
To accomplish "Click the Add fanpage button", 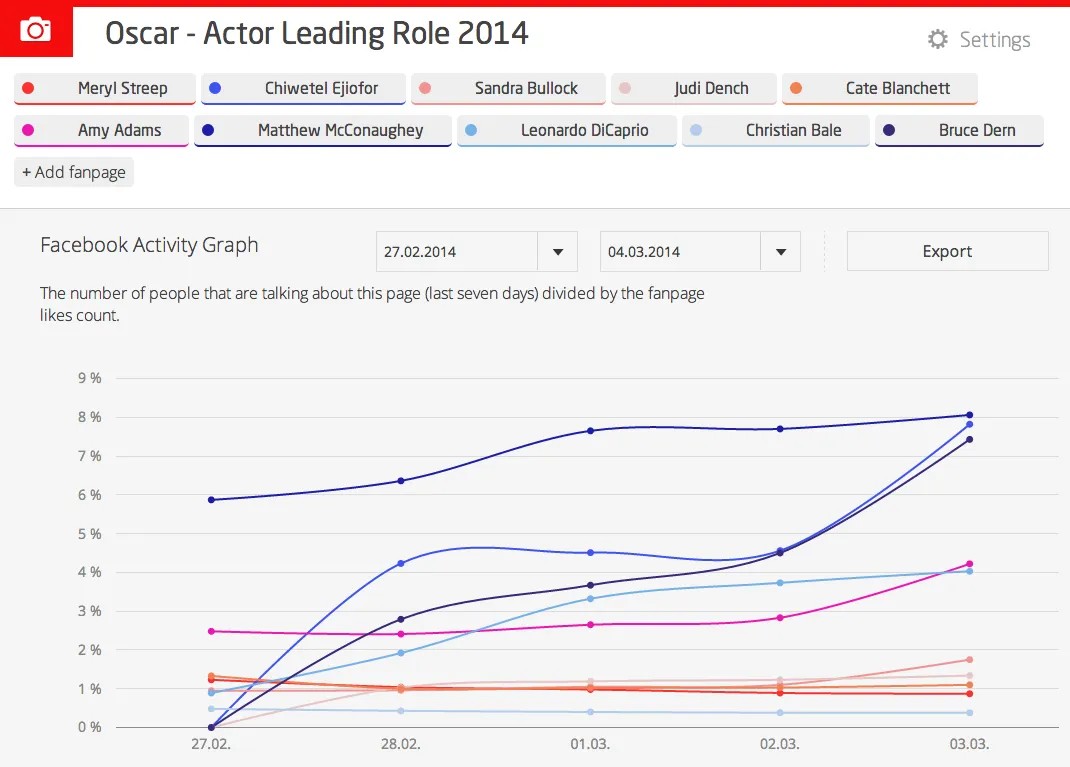I will [x=73, y=172].
